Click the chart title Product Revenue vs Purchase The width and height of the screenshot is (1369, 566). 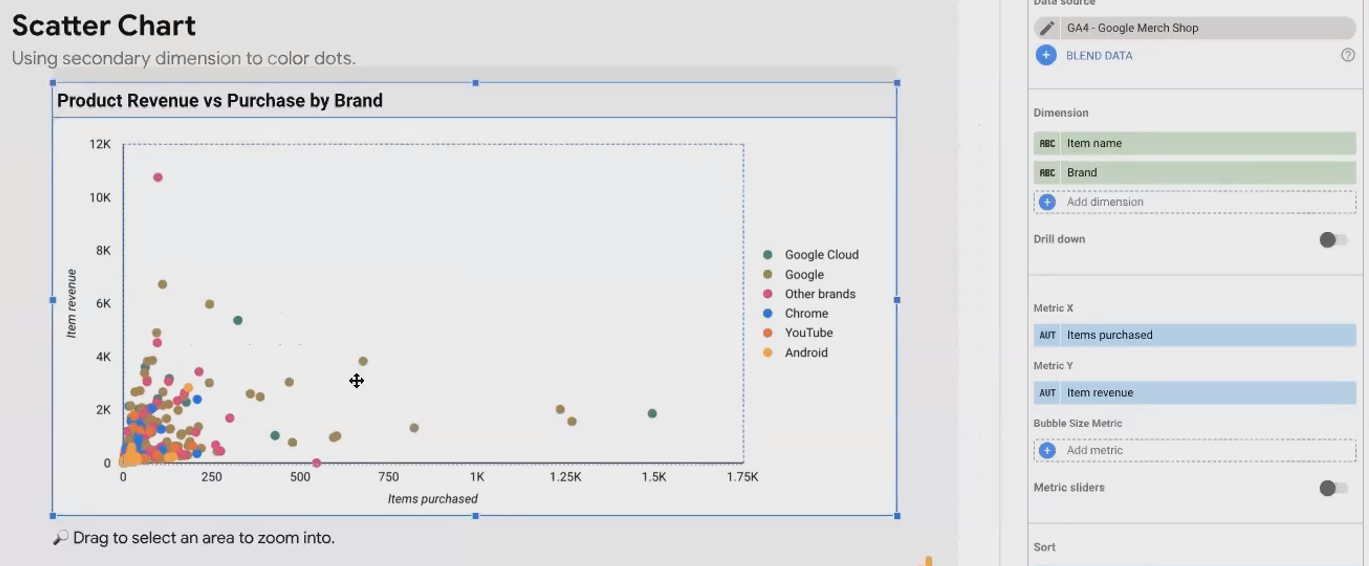click(220, 101)
